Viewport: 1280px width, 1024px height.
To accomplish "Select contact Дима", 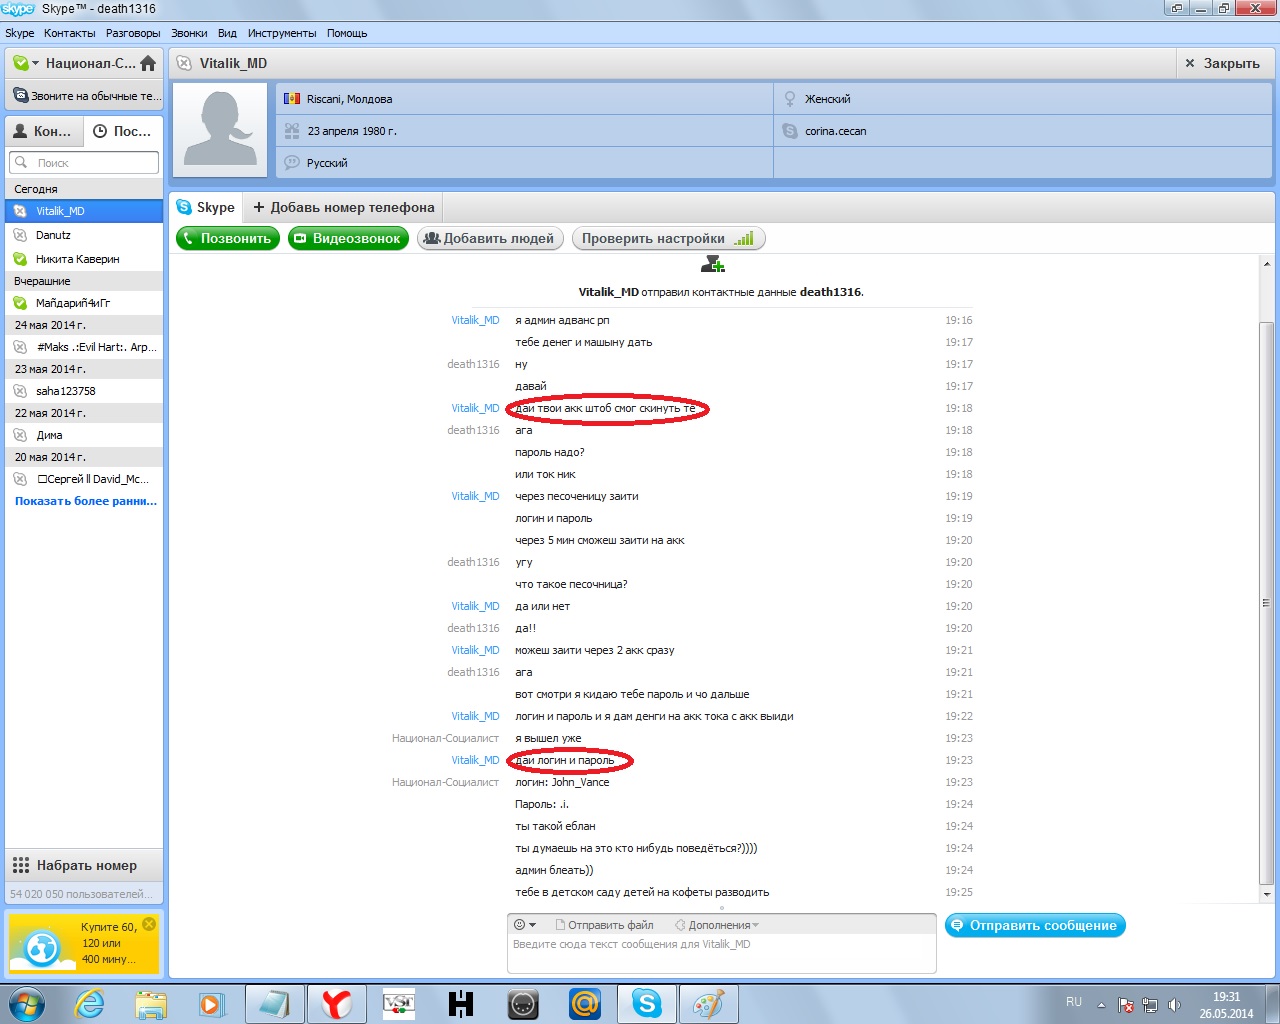I will pos(84,435).
